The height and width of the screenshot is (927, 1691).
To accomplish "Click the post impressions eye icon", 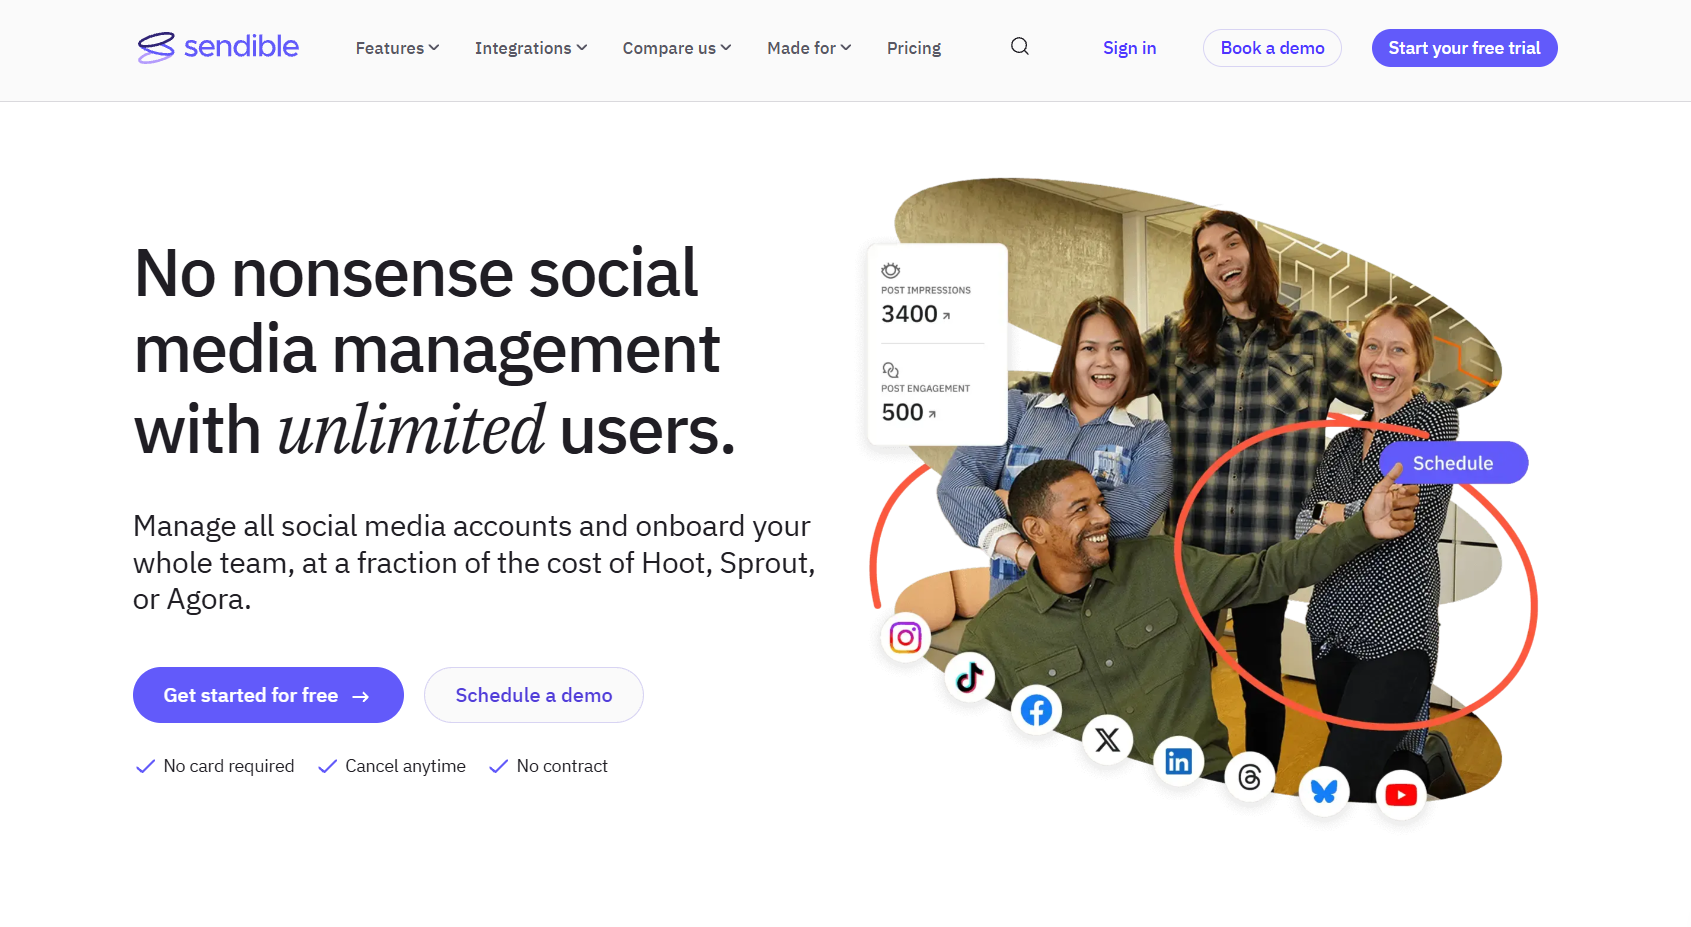I will [x=890, y=270].
